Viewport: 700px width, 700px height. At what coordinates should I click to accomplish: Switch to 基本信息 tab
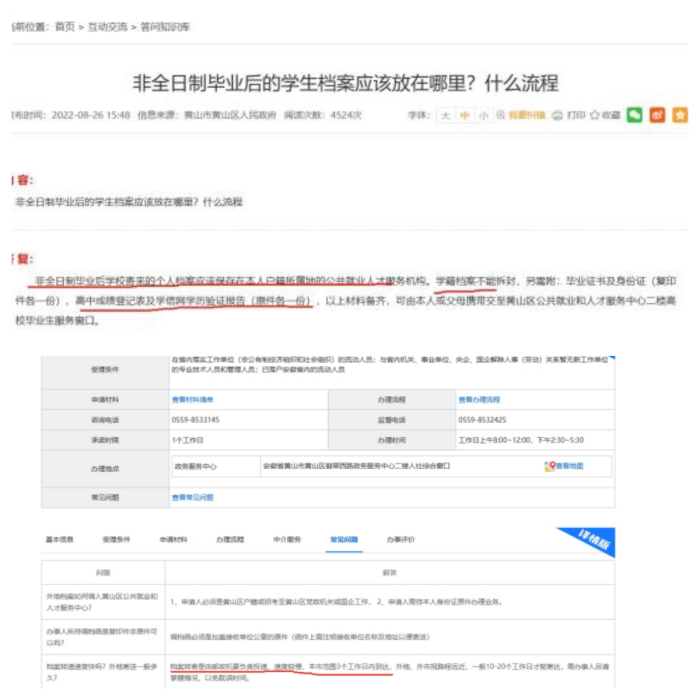[60, 539]
